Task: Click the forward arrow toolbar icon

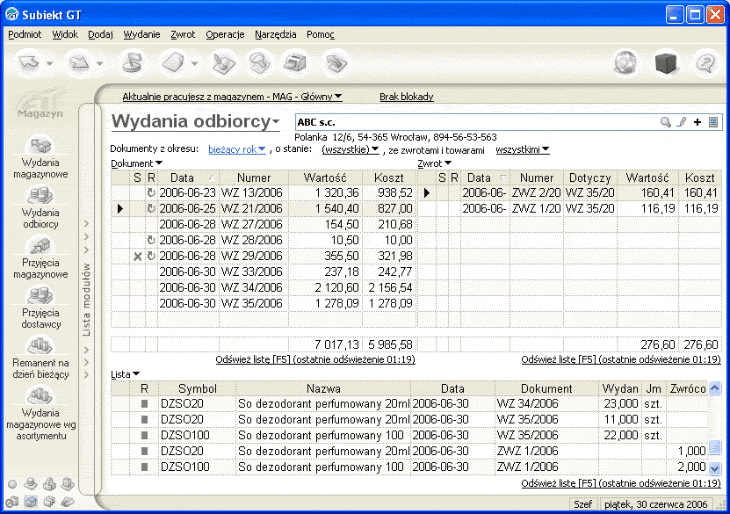Action: tap(79, 63)
